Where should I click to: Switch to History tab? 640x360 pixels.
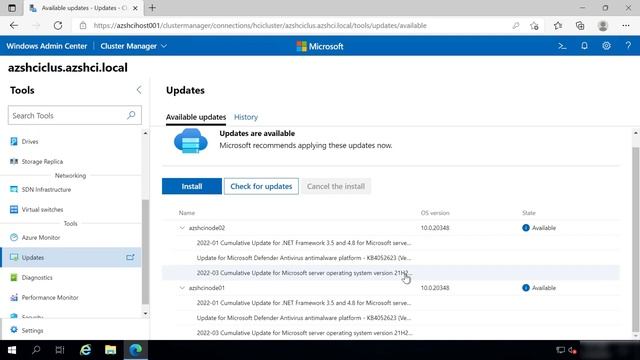[246, 117]
